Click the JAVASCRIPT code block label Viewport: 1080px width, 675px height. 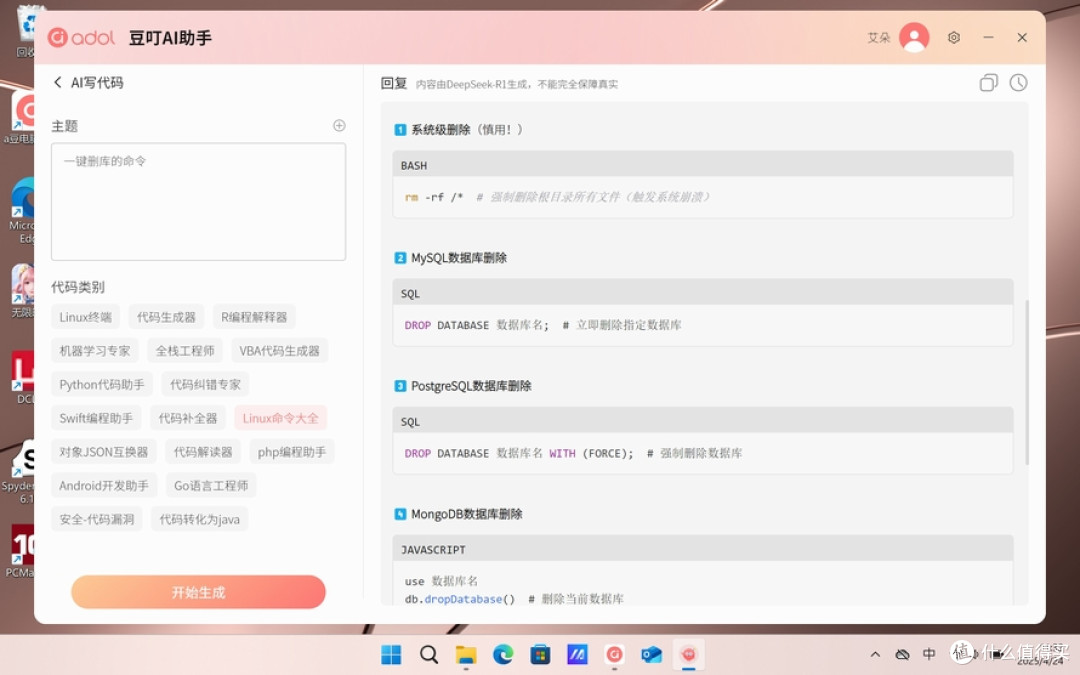pyautogui.click(x=433, y=550)
